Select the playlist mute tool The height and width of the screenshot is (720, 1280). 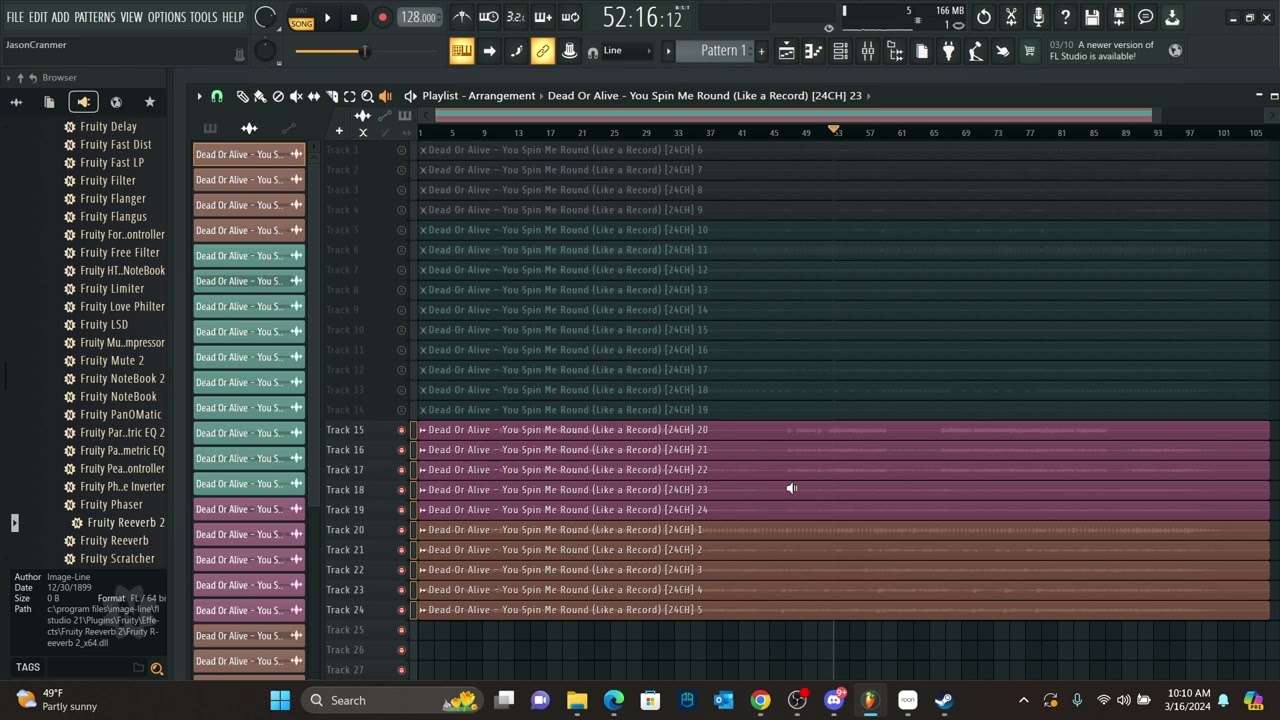click(296, 96)
